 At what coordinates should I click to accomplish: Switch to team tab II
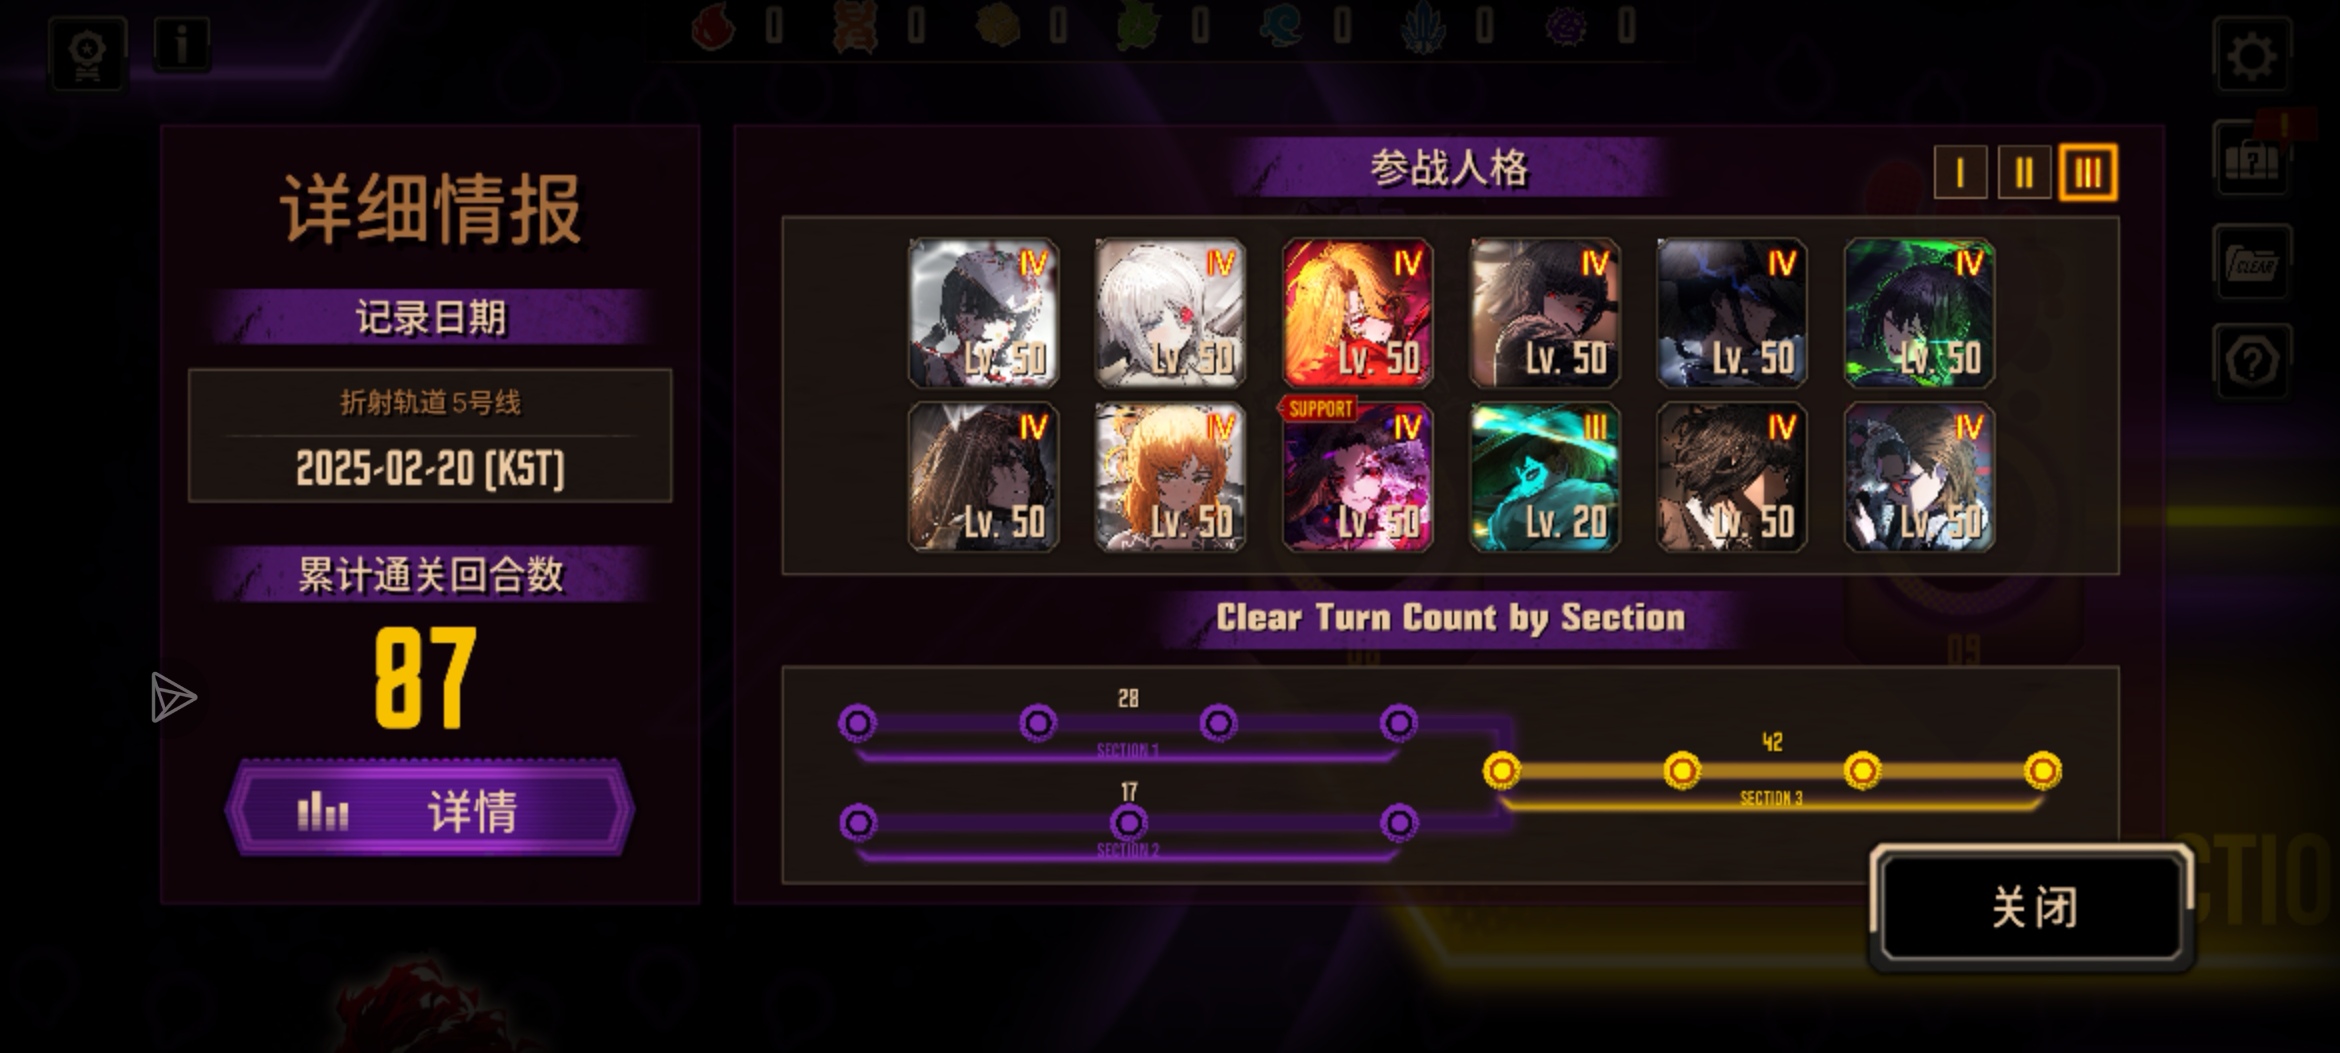pos(2024,173)
